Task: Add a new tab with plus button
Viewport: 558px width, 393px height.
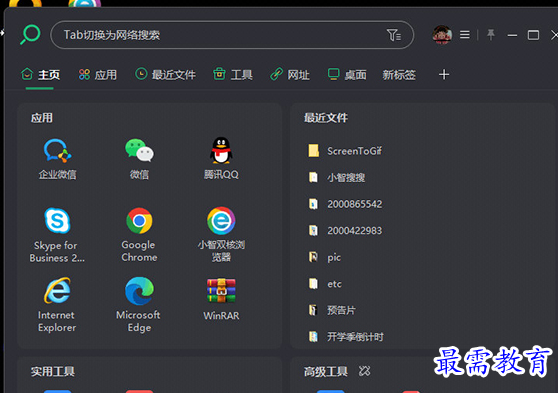Action: click(x=444, y=75)
